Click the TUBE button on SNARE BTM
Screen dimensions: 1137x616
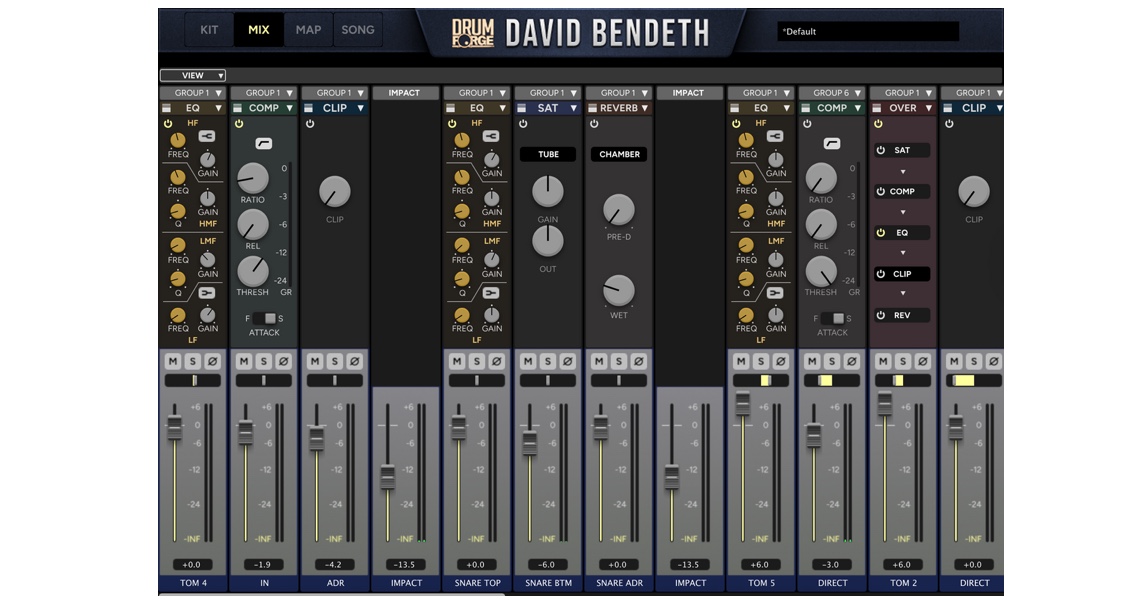click(546, 154)
